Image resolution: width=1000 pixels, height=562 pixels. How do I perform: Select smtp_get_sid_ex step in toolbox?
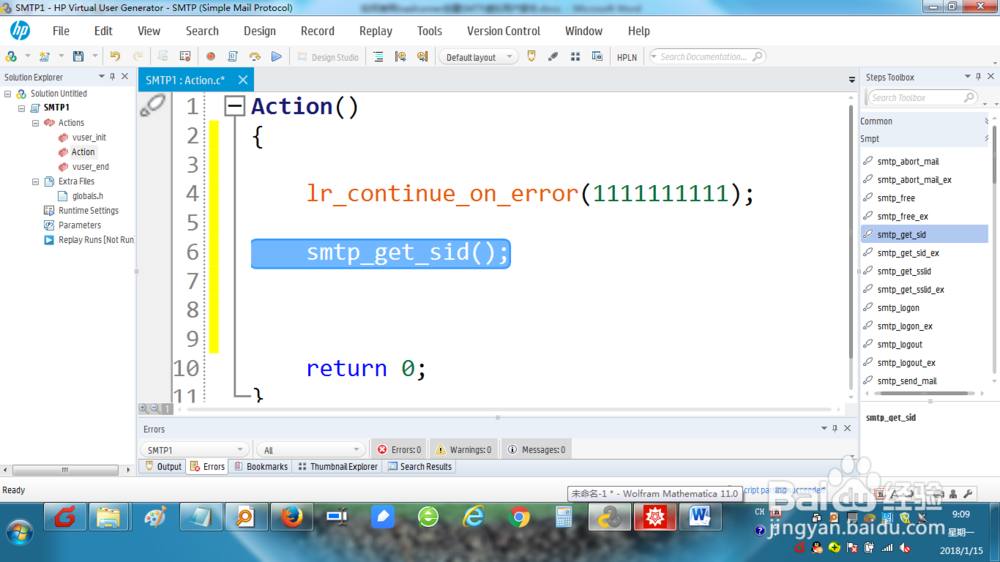tap(908, 253)
